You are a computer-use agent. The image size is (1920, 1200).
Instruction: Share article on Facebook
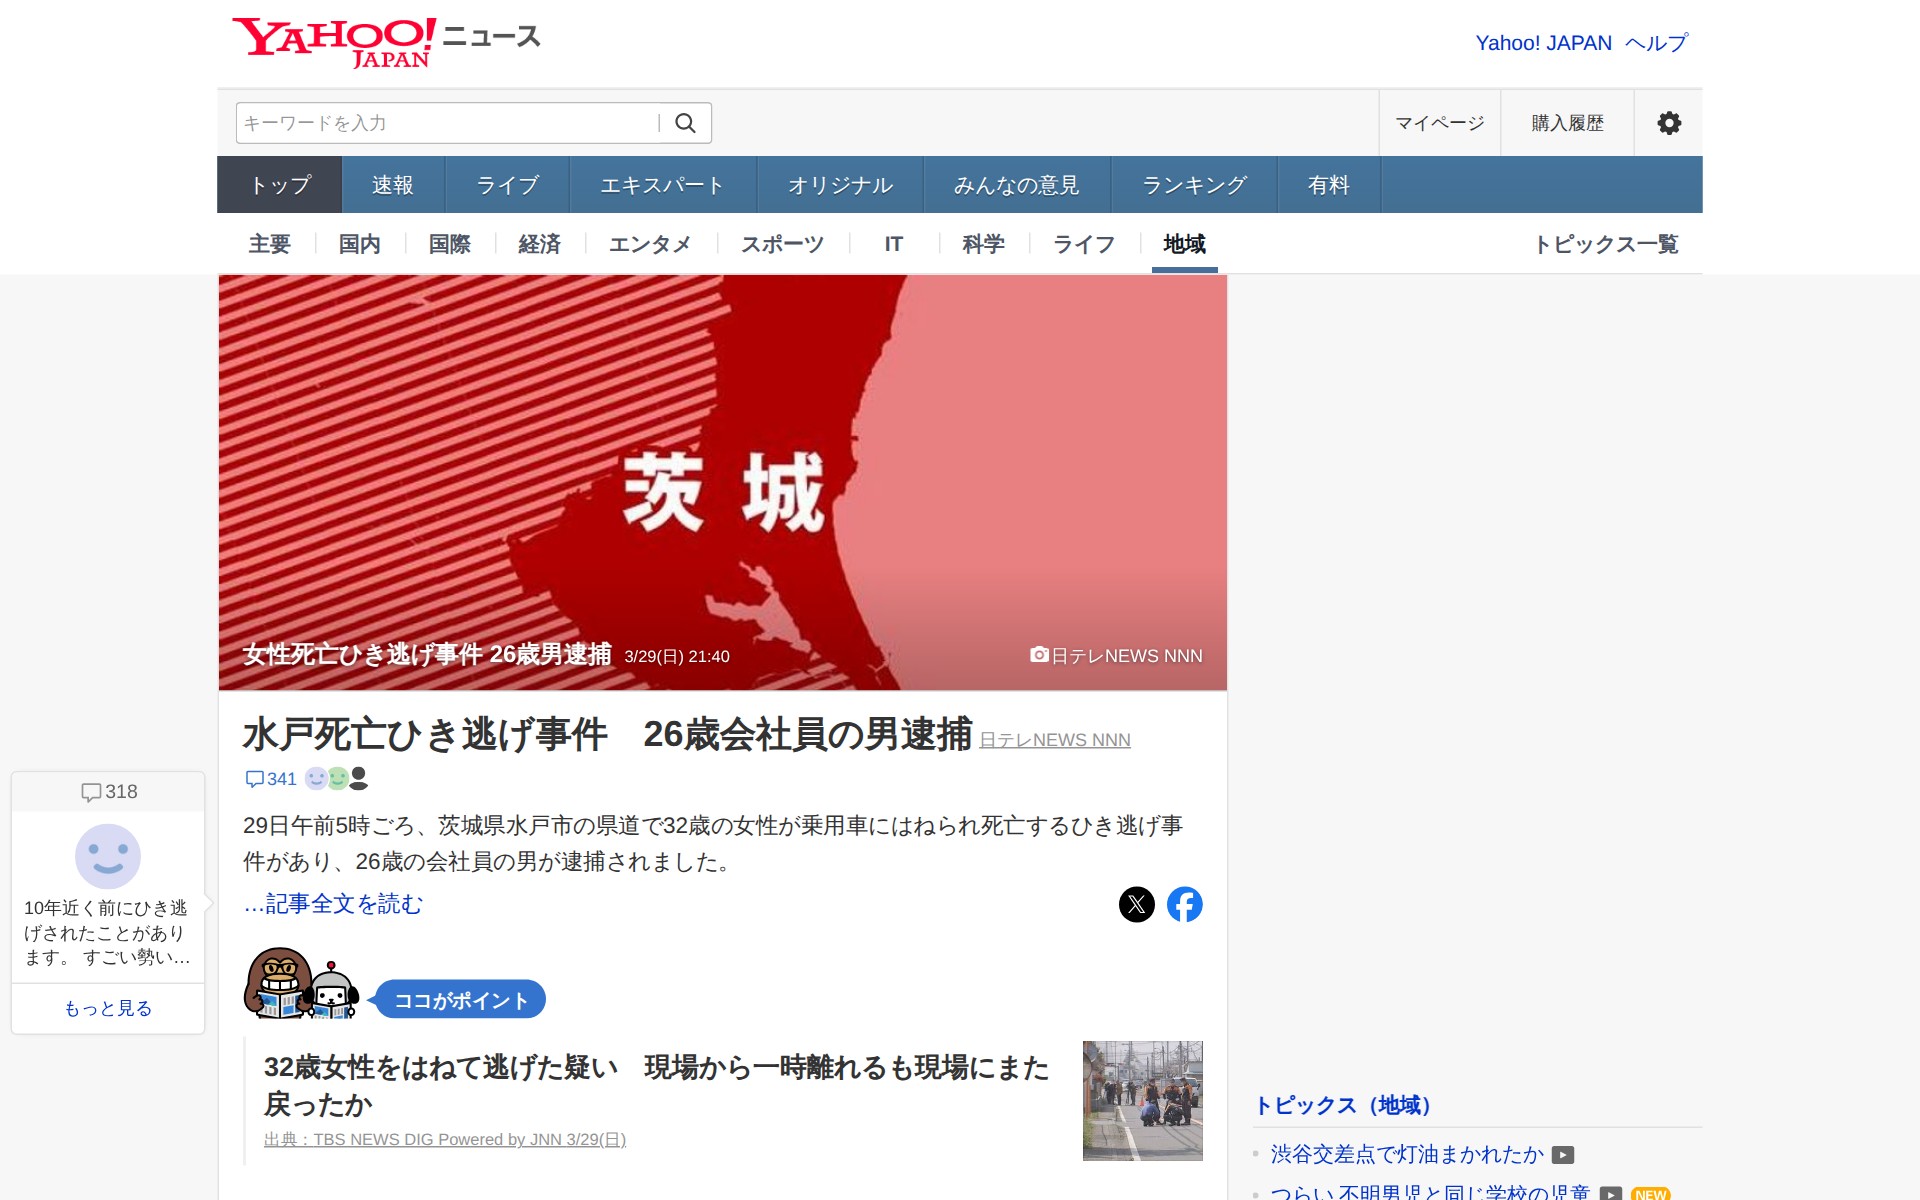coord(1184,905)
